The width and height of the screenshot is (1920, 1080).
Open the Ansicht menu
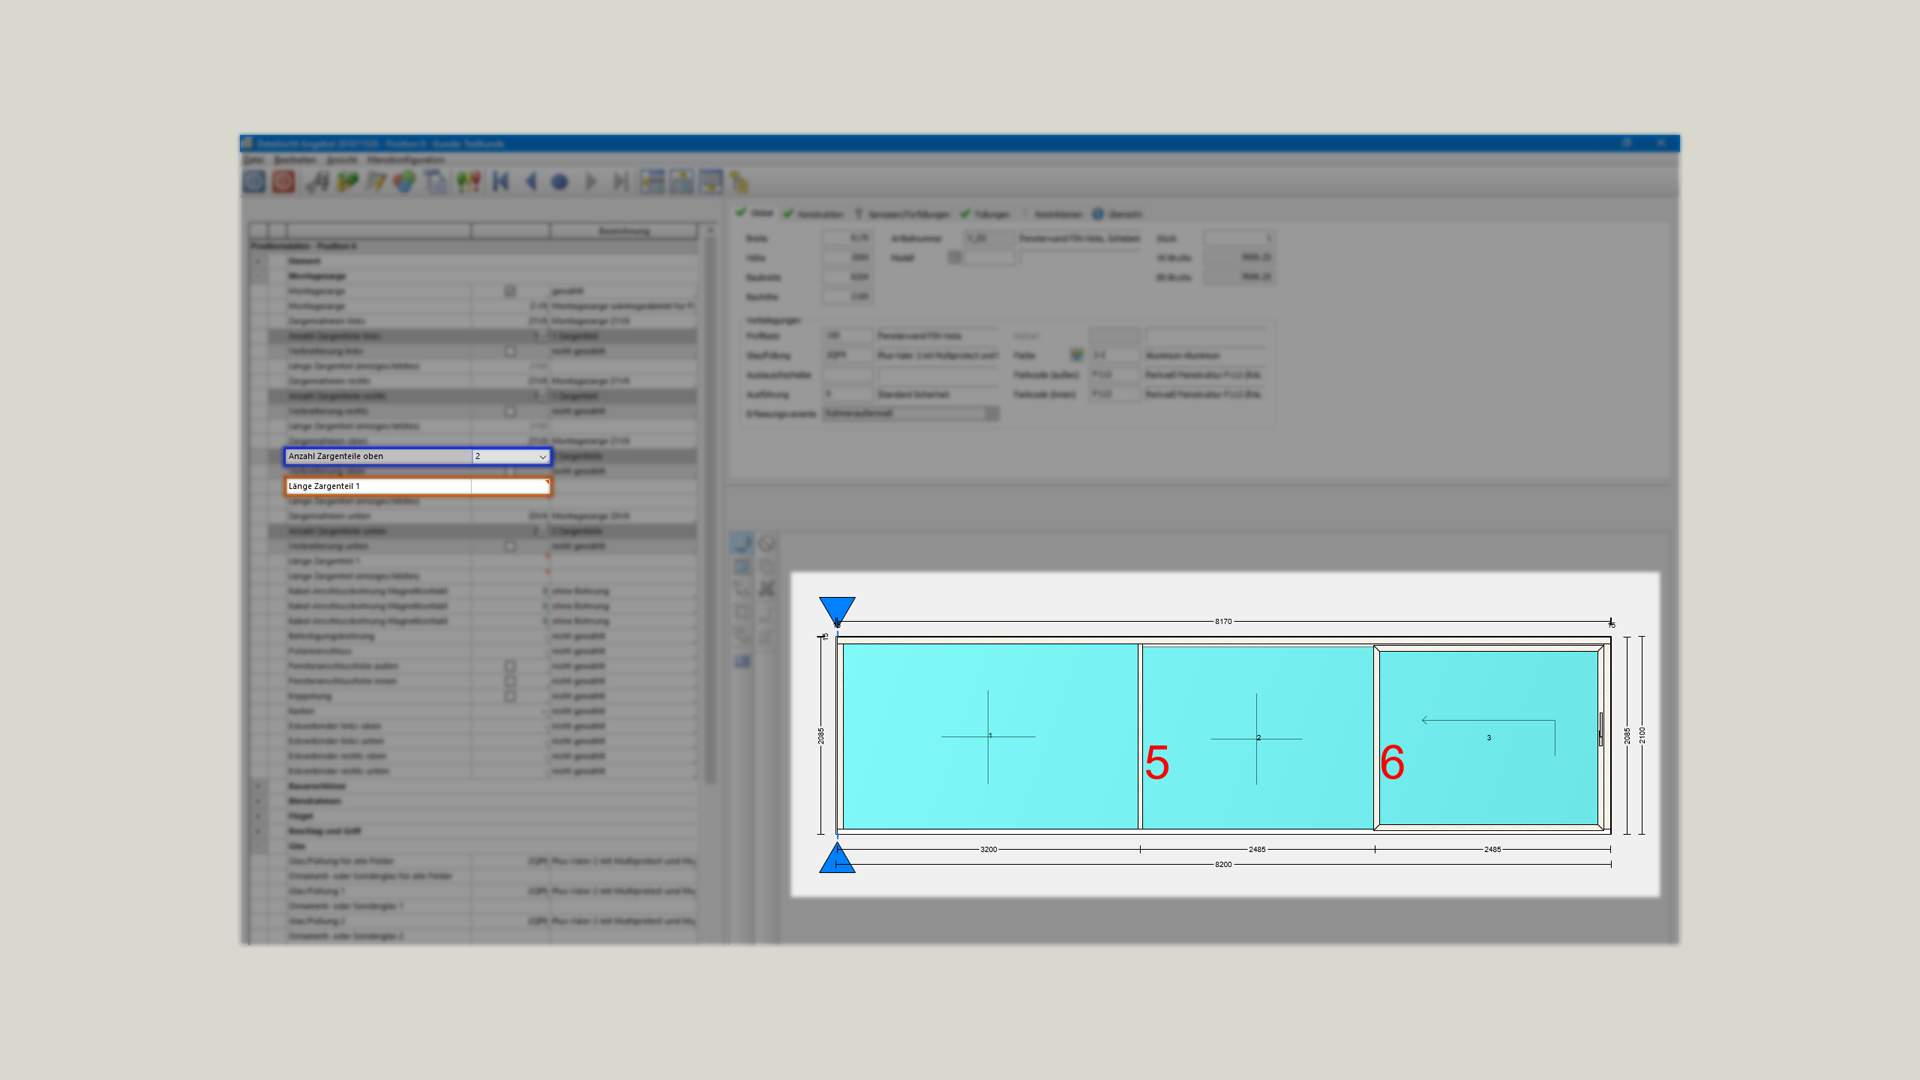click(x=341, y=160)
